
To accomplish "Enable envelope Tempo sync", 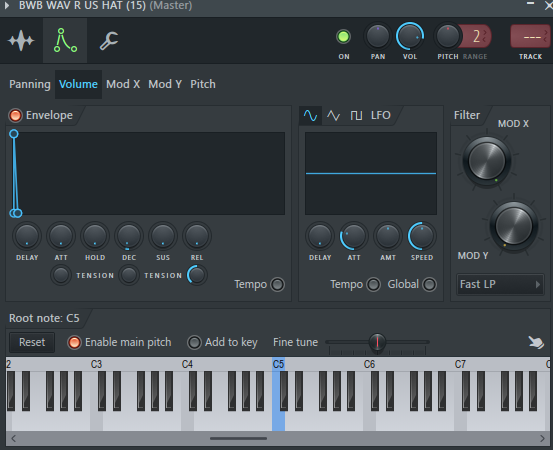I will pos(278,285).
